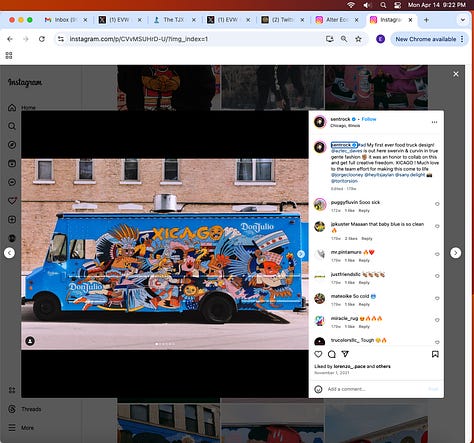
Task: Like the post with heart icon
Action: (x=318, y=354)
